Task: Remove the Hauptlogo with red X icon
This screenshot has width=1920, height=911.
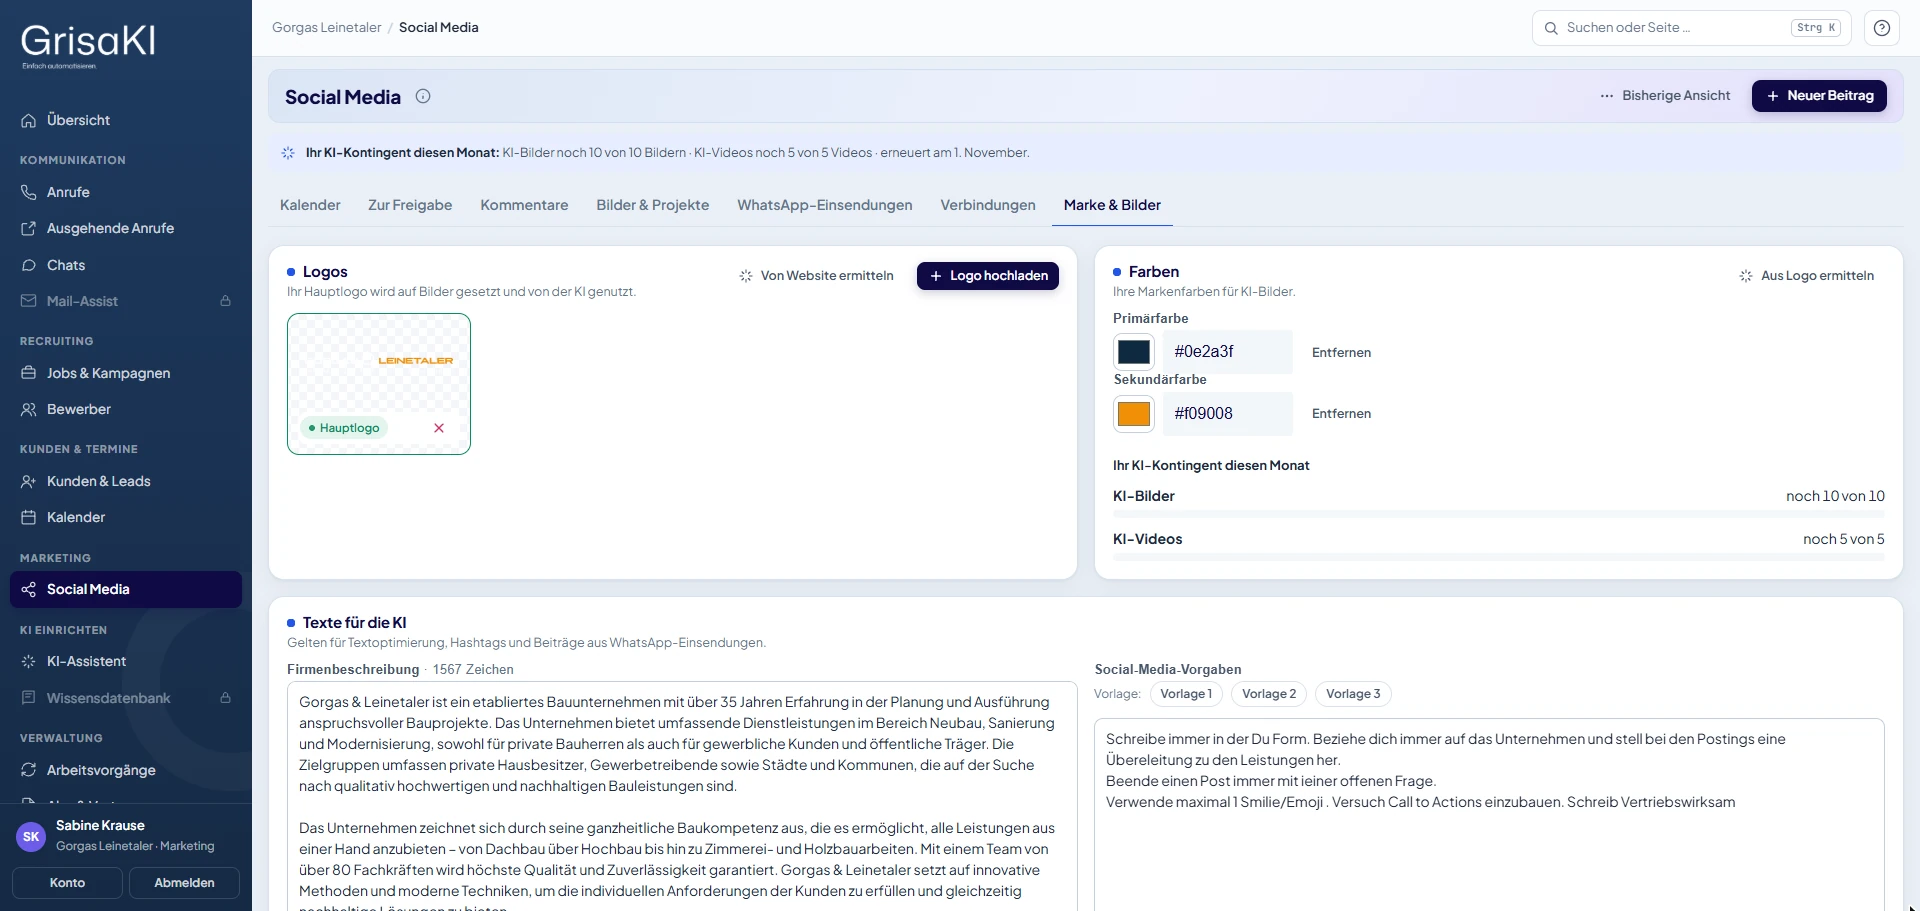Action: (439, 428)
